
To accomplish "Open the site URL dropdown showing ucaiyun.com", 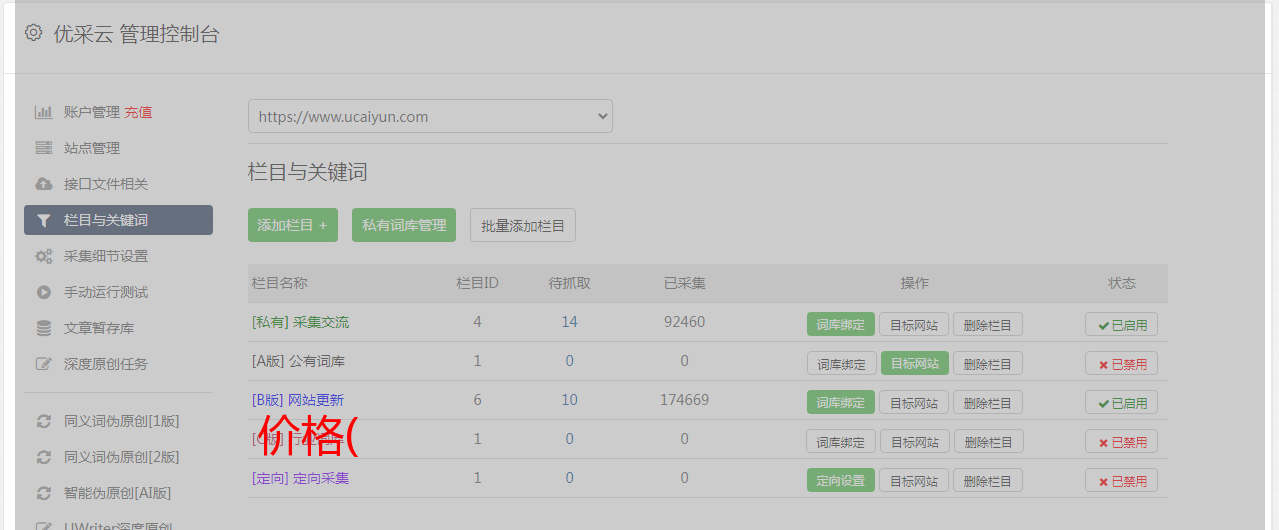I will [x=430, y=116].
